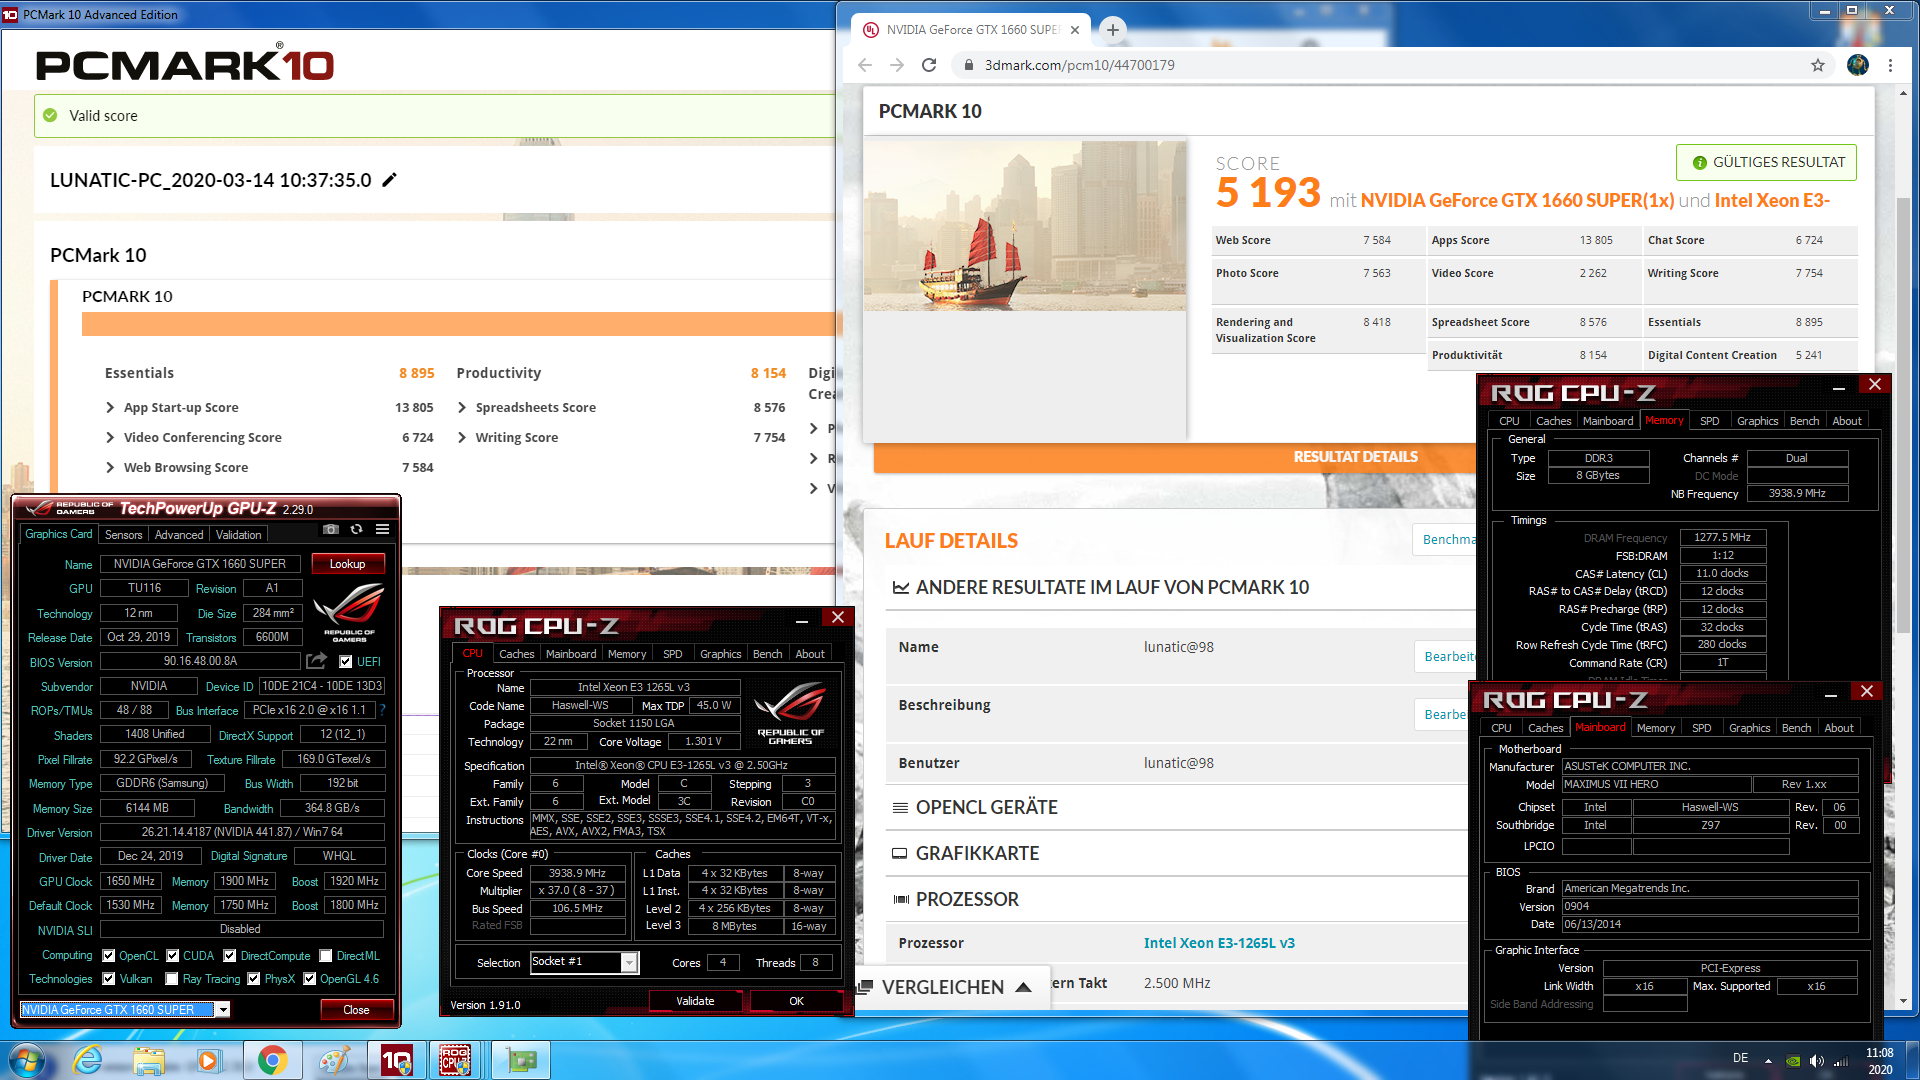Switch to GPU-Z in the taskbar

click(x=520, y=1060)
